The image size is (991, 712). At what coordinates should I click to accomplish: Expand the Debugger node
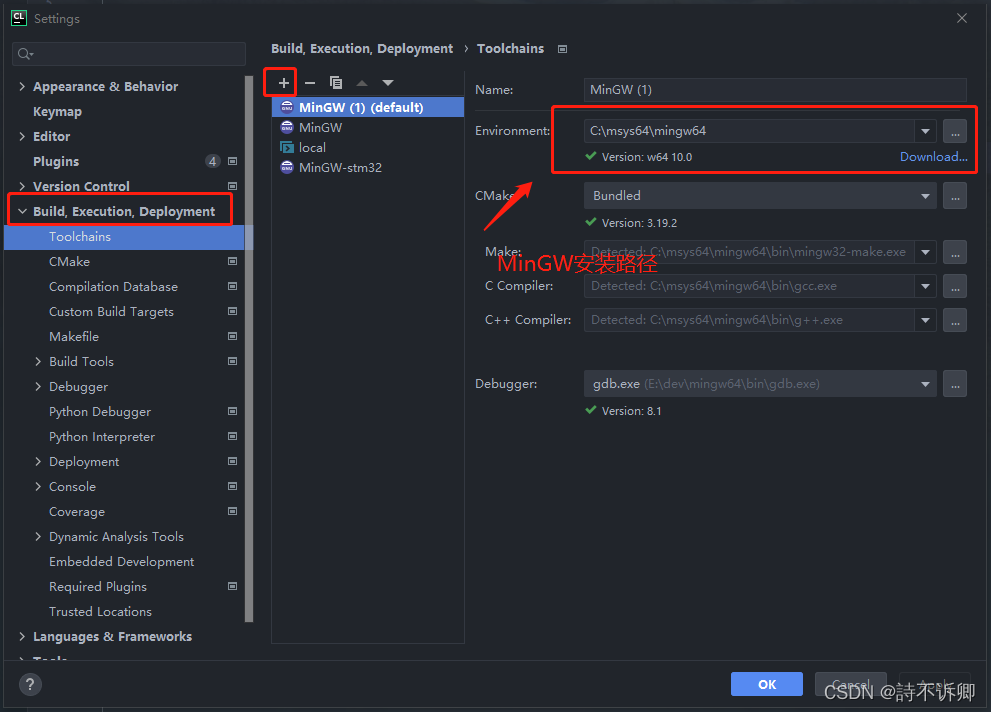pyautogui.click(x=38, y=387)
